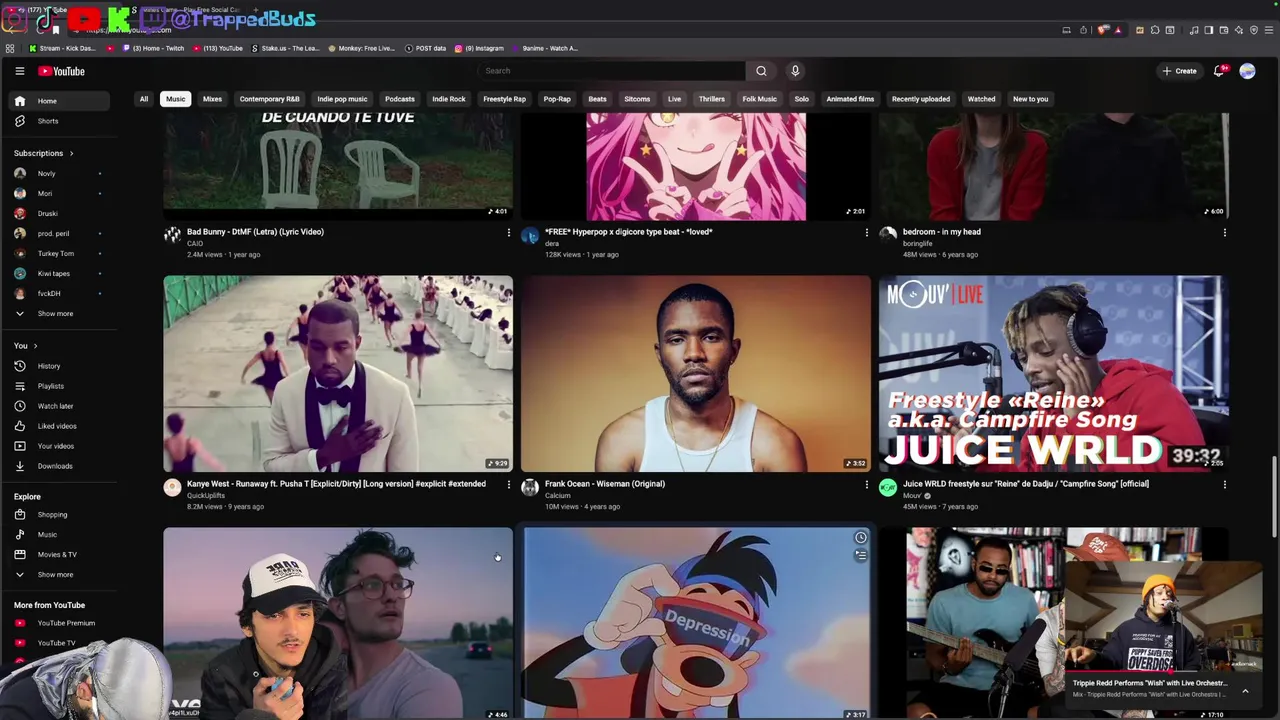Select the New to you chip
Viewport: 1280px width, 720px height.
tap(1030, 99)
